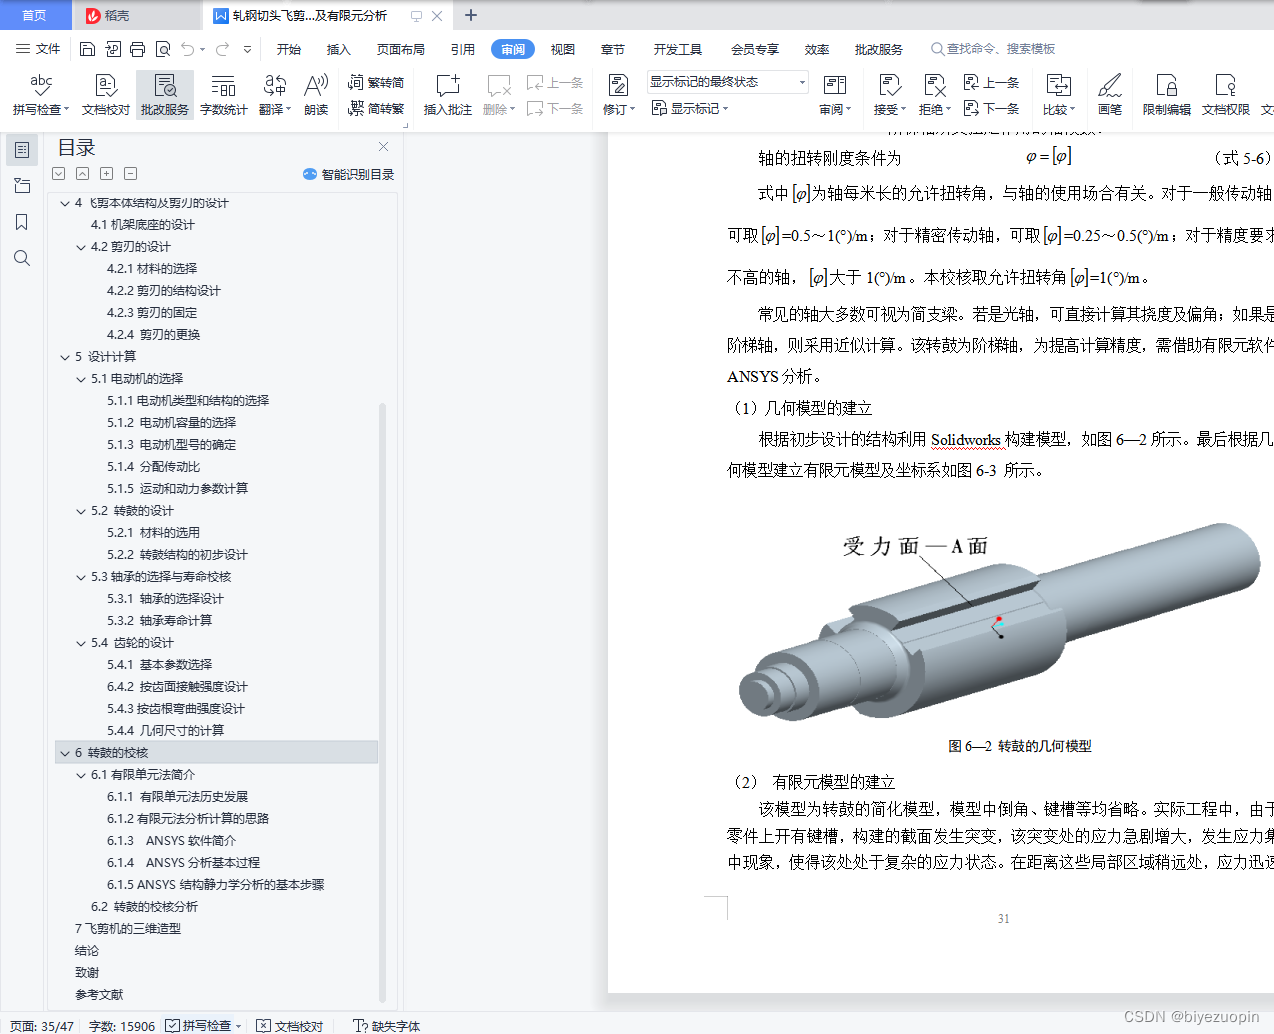Open search icon in left sidebar
Image resolution: width=1274 pixels, height=1034 pixels.
pos(22,258)
